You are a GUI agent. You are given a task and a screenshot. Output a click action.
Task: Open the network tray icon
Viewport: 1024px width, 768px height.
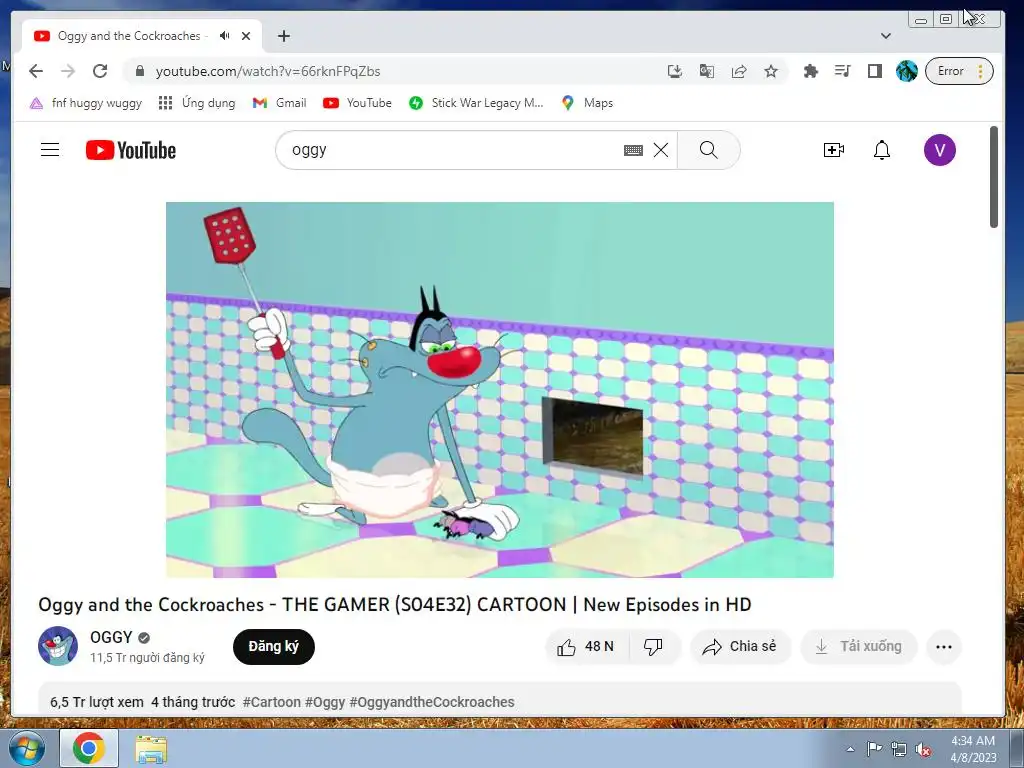tap(899, 749)
